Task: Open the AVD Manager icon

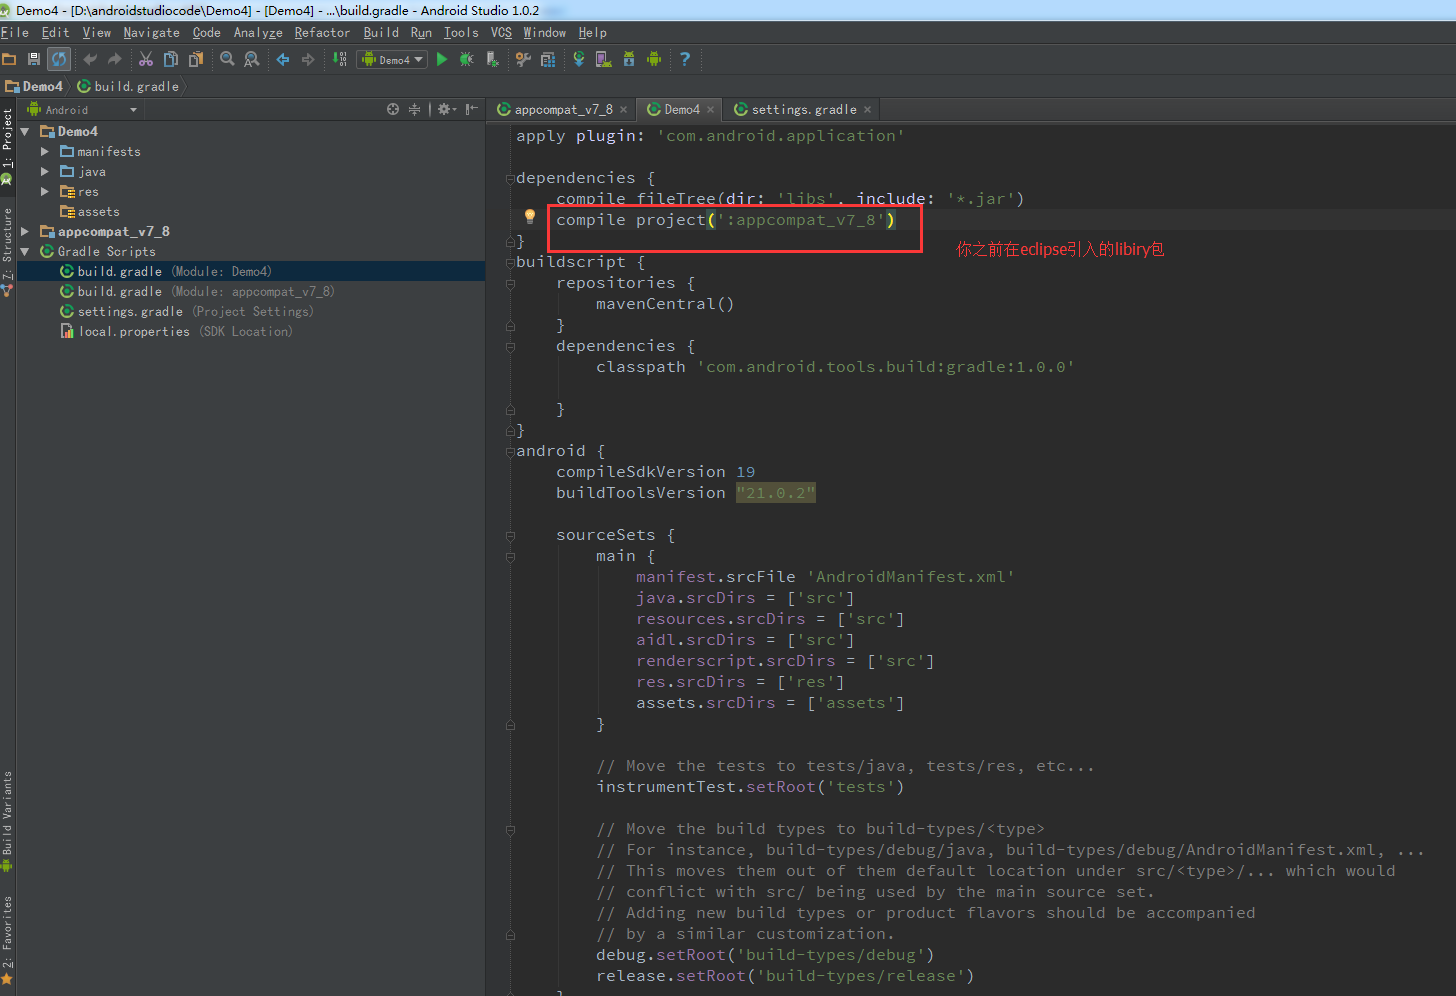Action: [x=604, y=59]
